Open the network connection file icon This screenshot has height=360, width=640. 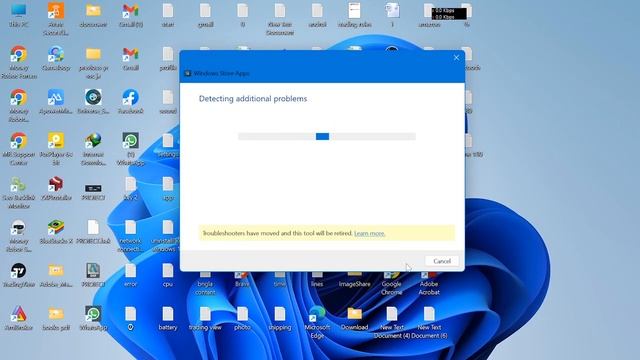pos(131,236)
